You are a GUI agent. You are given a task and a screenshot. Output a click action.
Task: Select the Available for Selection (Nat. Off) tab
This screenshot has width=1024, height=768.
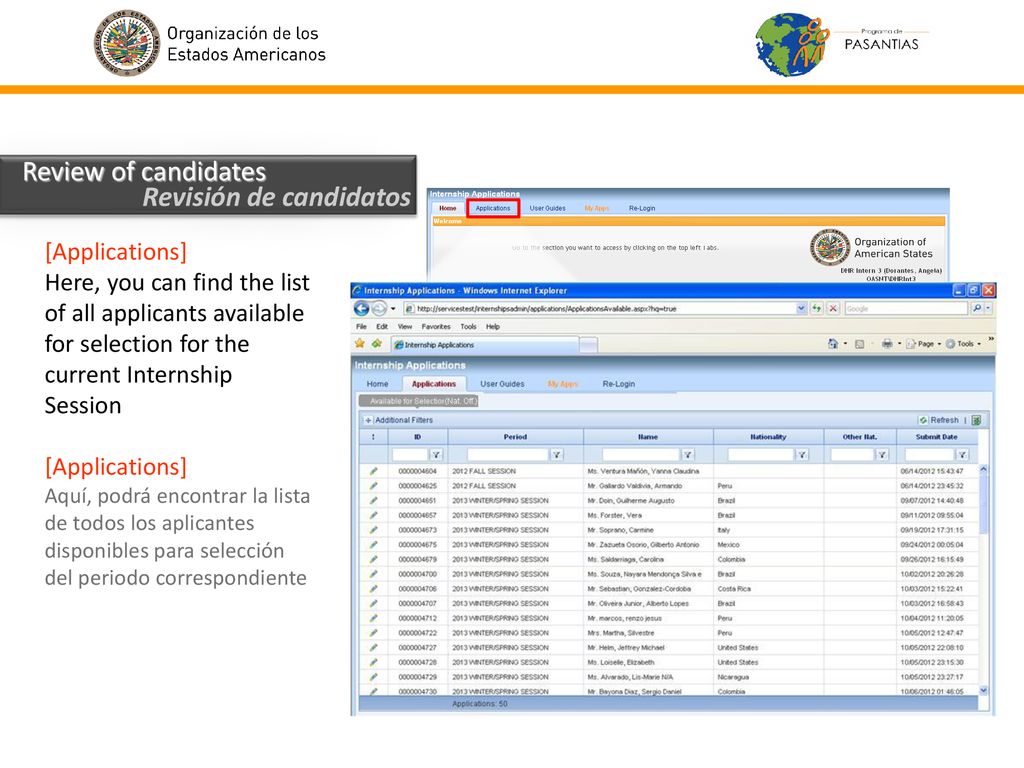coord(419,401)
